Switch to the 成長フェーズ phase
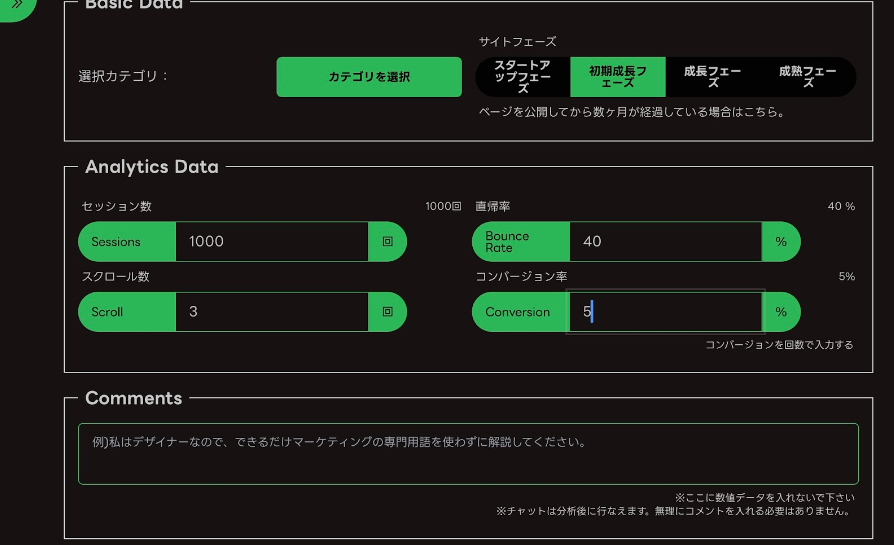 click(x=713, y=77)
